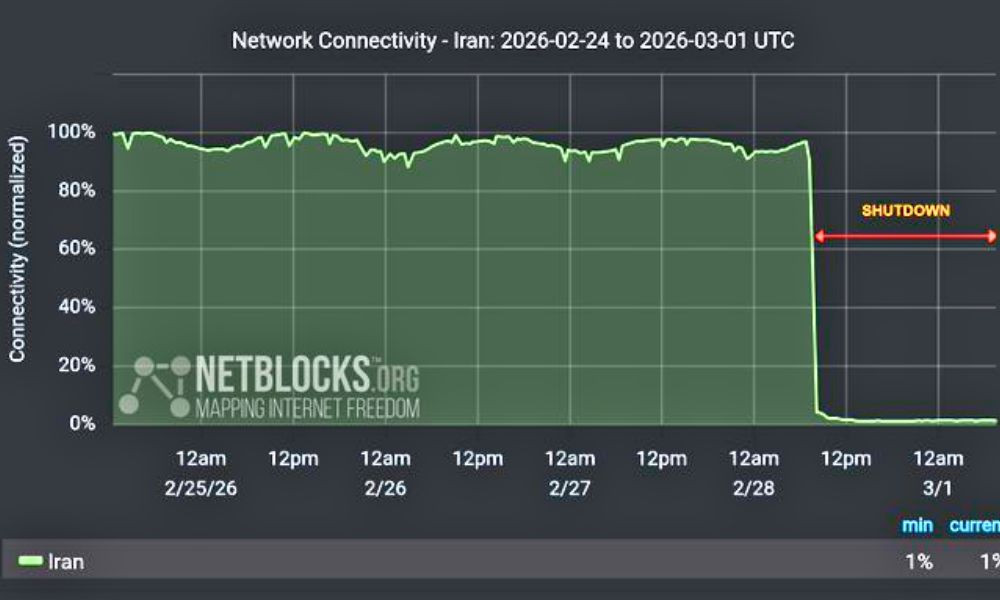Click the Mapping Internet Freedom tagline
This screenshot has width=1000, height=600.
[x=308, y=408]
